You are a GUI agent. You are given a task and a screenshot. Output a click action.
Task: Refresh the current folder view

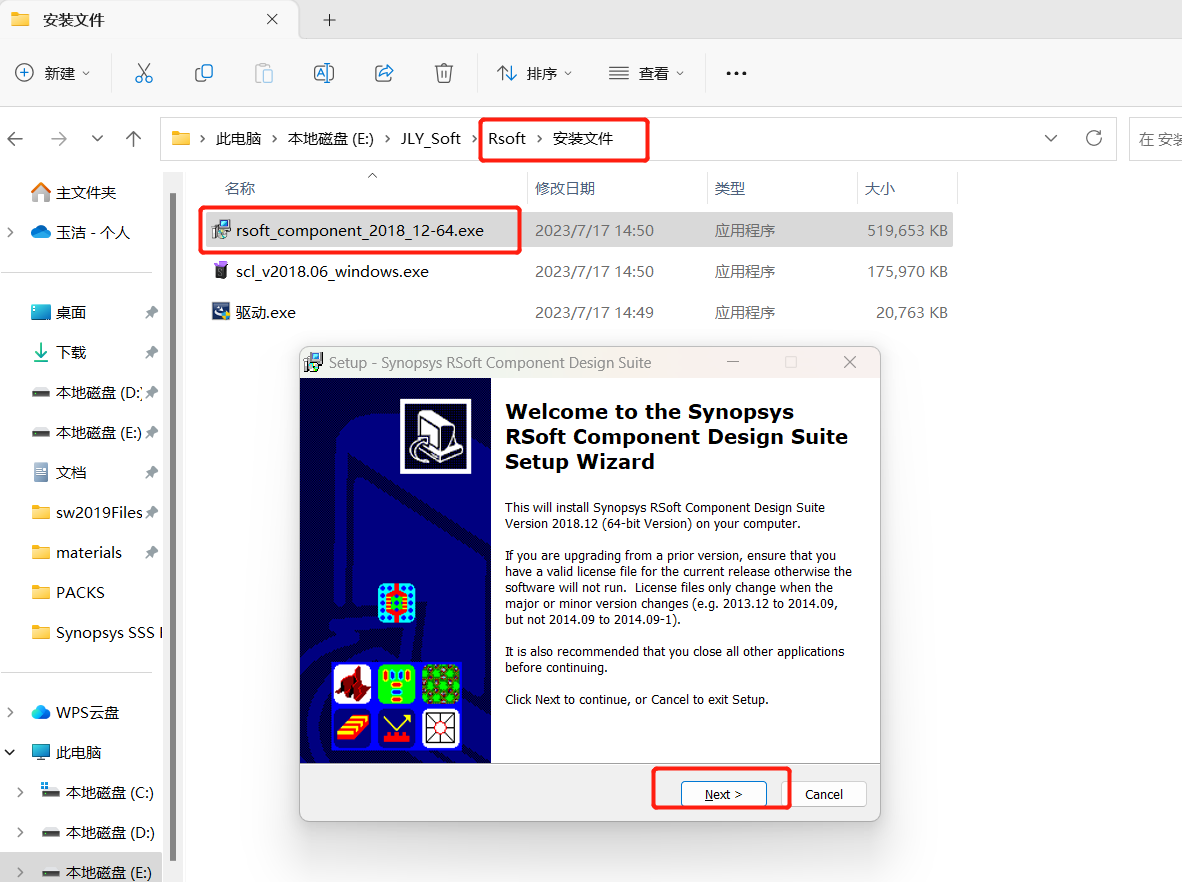pos(1094,138)
